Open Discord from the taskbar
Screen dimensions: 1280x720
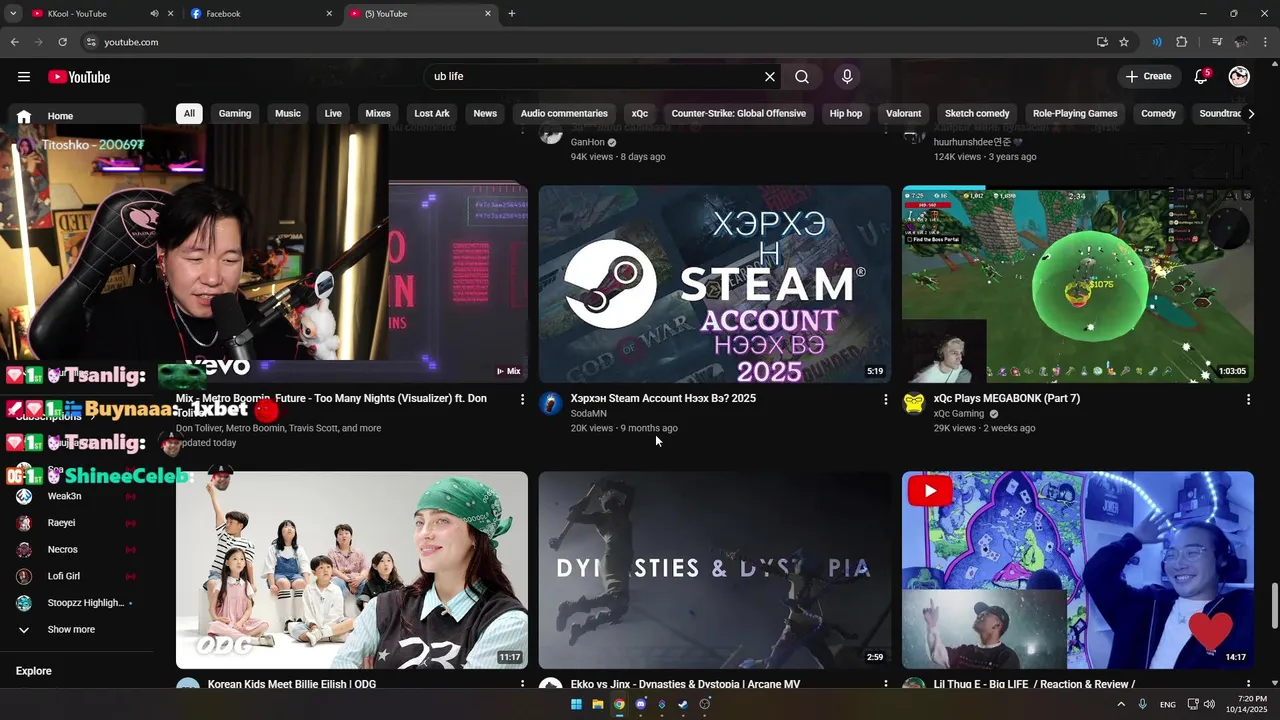pos(641,704)
